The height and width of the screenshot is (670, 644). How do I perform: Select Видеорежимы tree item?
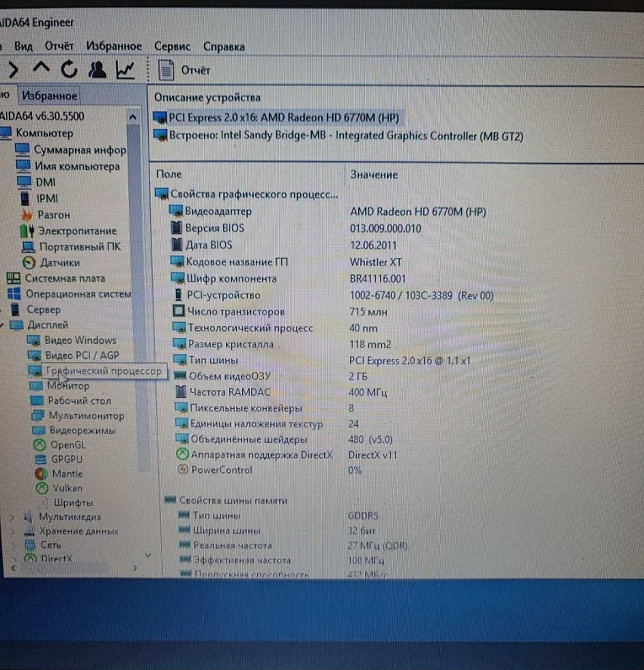(82, 430)
